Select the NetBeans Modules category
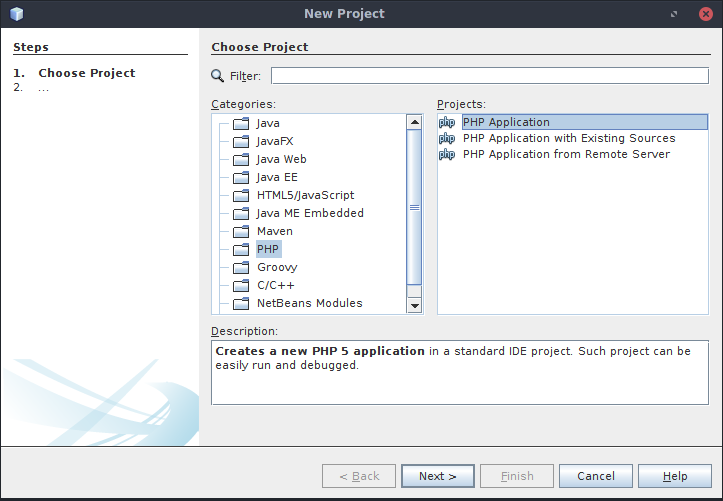Screen dimensions: 723x501 pyautogui.click(x=310, y=303)
